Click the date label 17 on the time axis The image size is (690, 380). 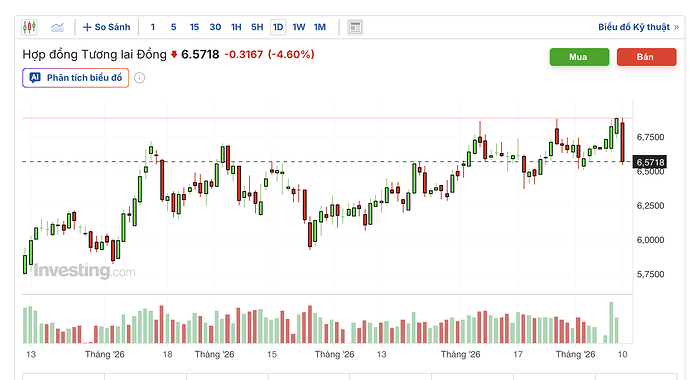(518, 354)
